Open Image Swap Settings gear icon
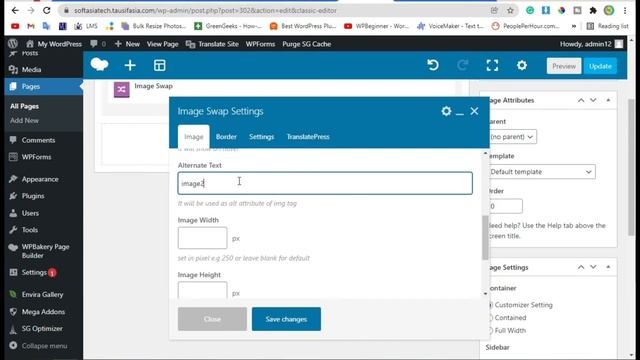The image size is (640, 360). click(x=446, y=111)
